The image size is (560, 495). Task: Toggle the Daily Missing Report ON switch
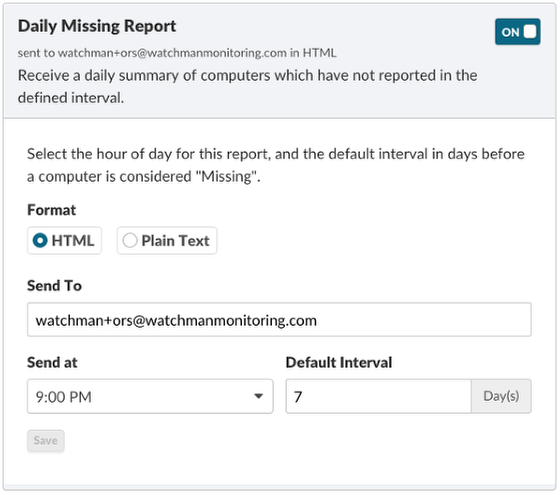click(517, 32)
